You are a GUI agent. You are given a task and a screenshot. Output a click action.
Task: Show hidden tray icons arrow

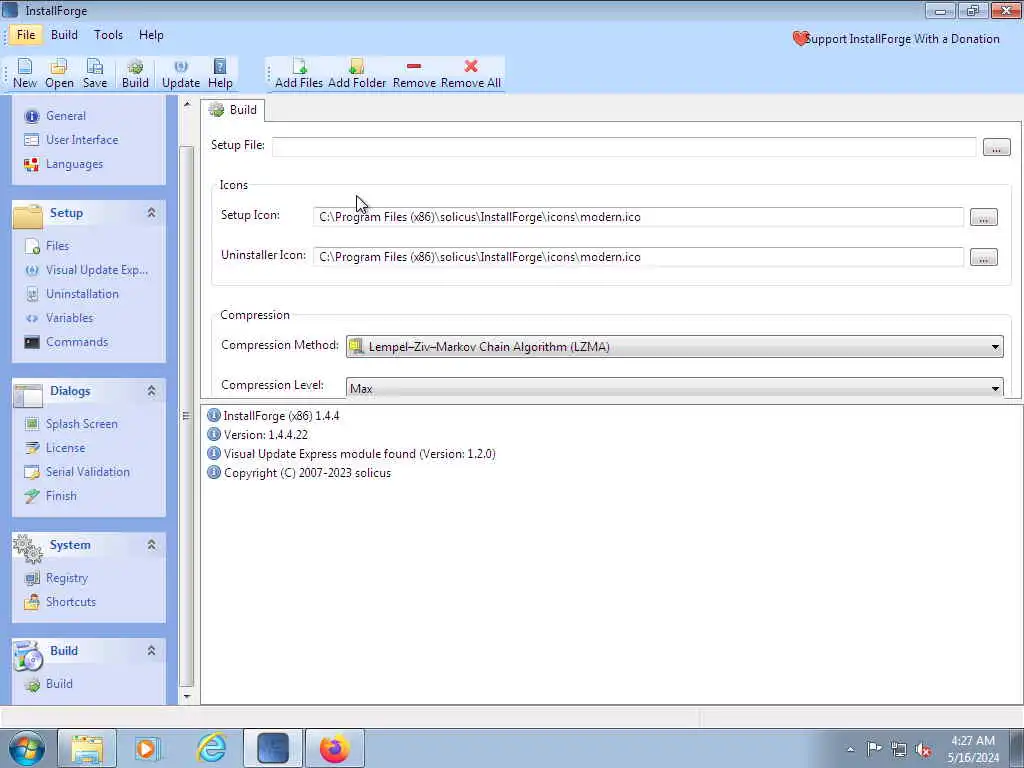(850, 750)
